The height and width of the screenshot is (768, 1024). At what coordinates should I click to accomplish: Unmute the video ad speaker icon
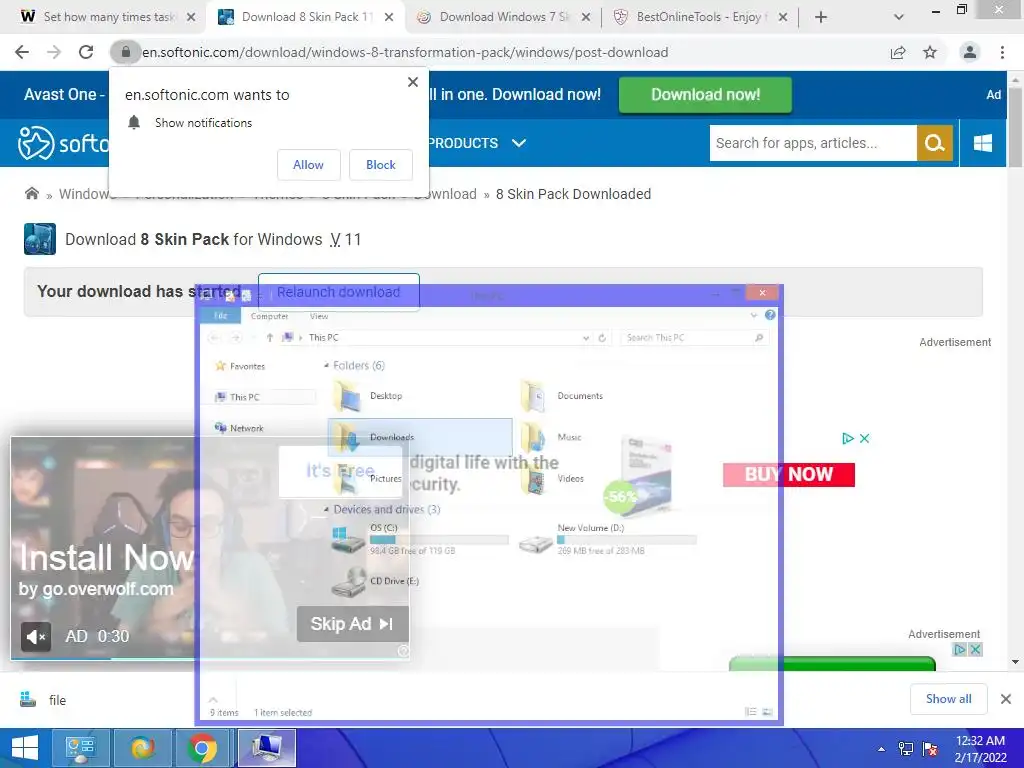(x=36, y=636)
